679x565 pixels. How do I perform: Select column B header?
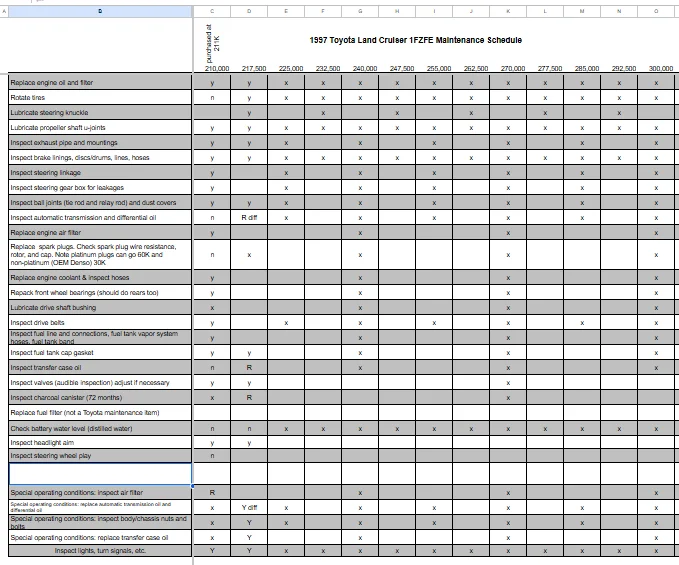point(100,11)
